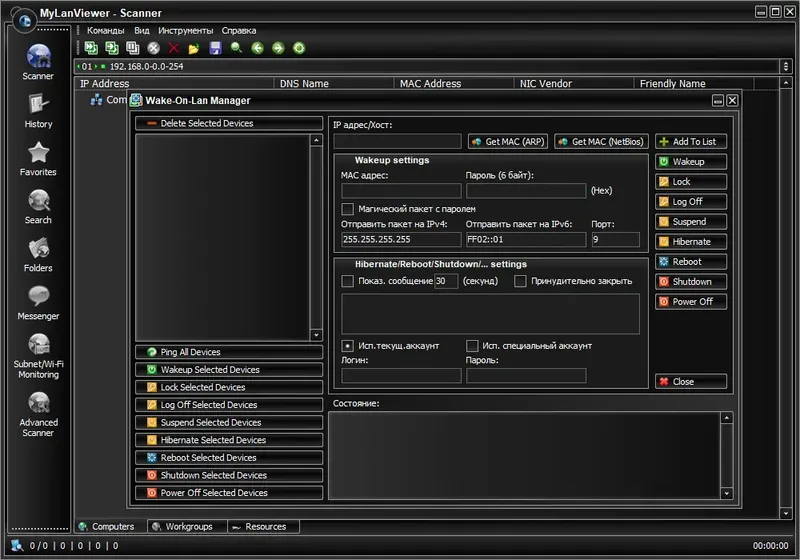Click the Shutdown button on the right

pyautogui.click(x=691, y=282)
